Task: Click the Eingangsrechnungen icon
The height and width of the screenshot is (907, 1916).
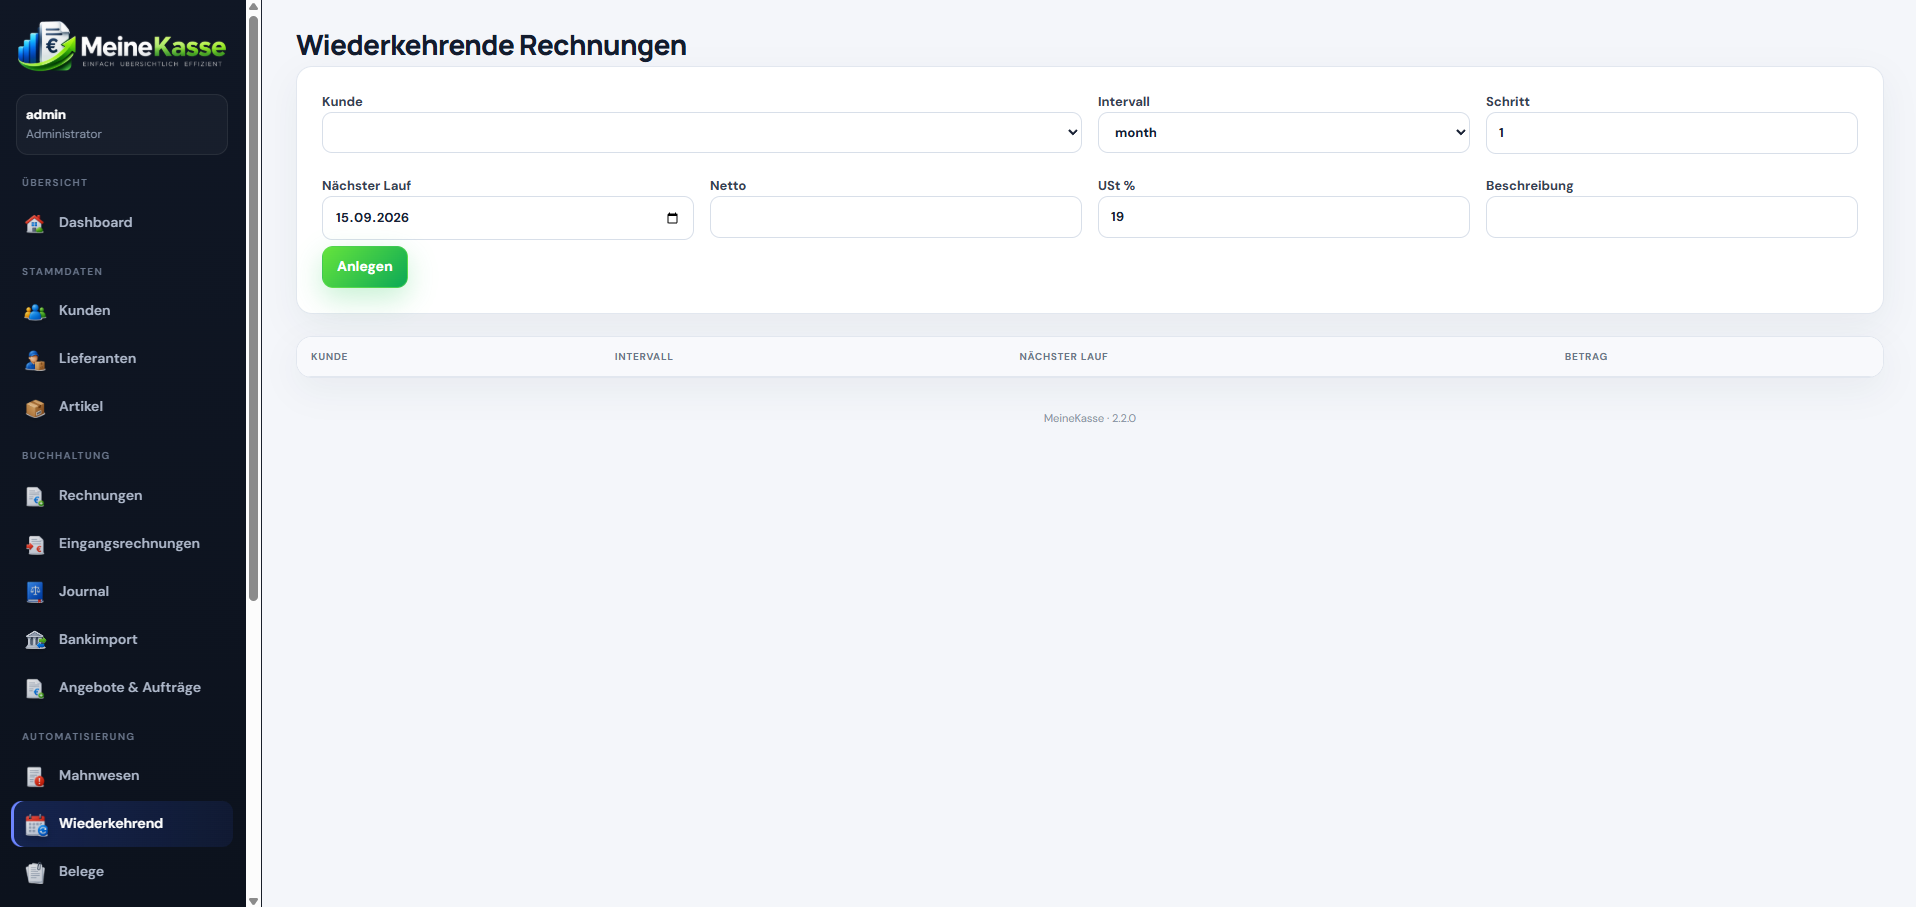Action: coord(35,544)
